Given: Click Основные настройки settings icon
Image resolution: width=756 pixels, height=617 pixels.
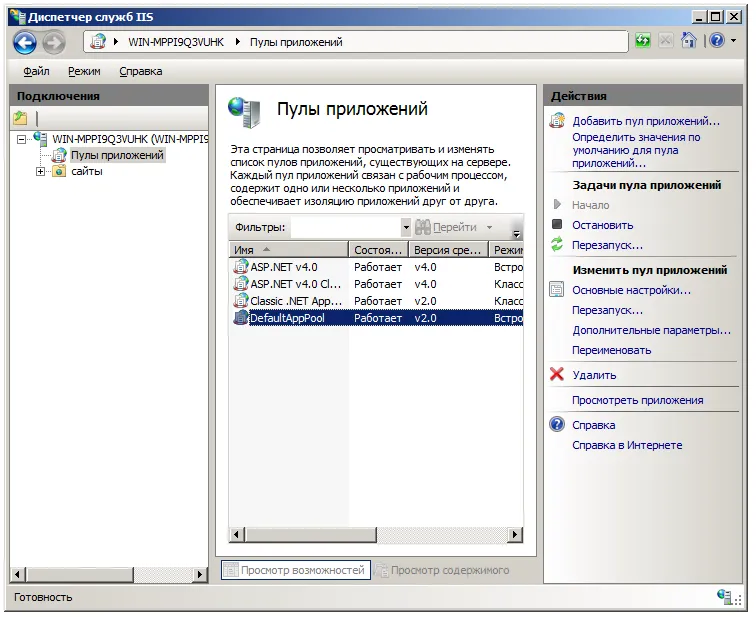Looking at the screenshot, I should click(x=556, y=290).
